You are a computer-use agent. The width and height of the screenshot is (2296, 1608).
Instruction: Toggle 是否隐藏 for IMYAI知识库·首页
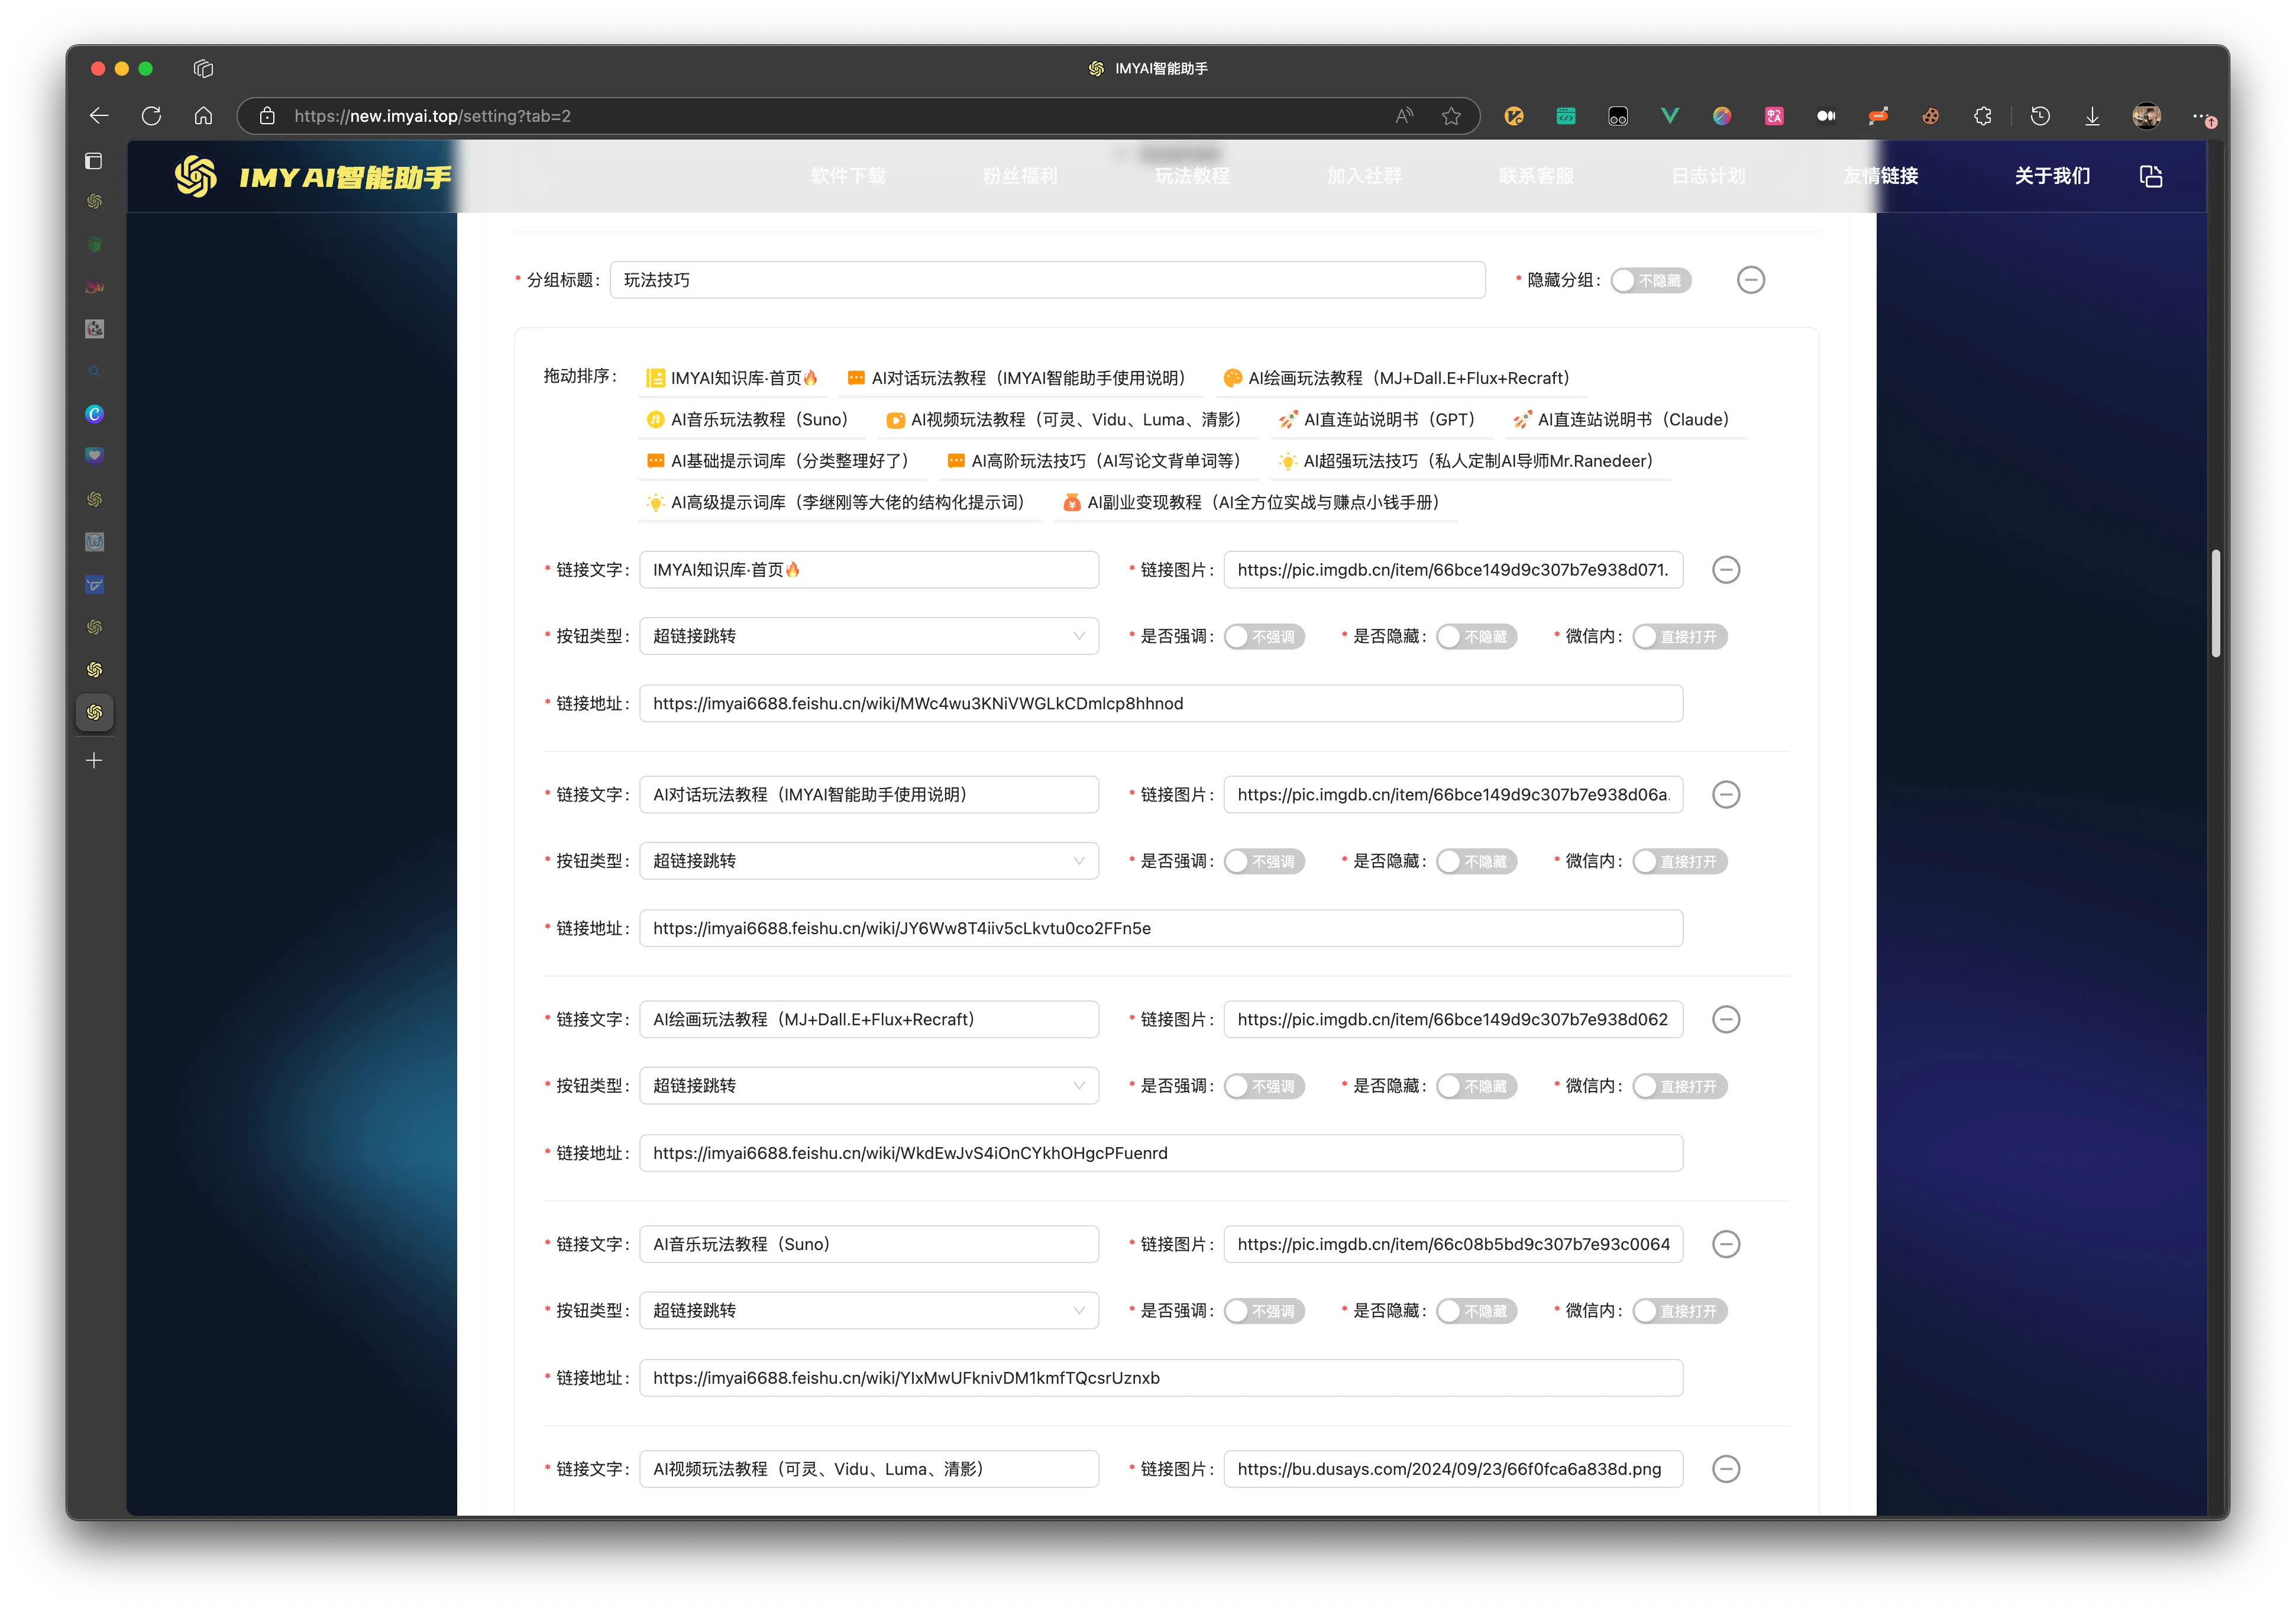pyautogui.click(x=1477, y=637)
